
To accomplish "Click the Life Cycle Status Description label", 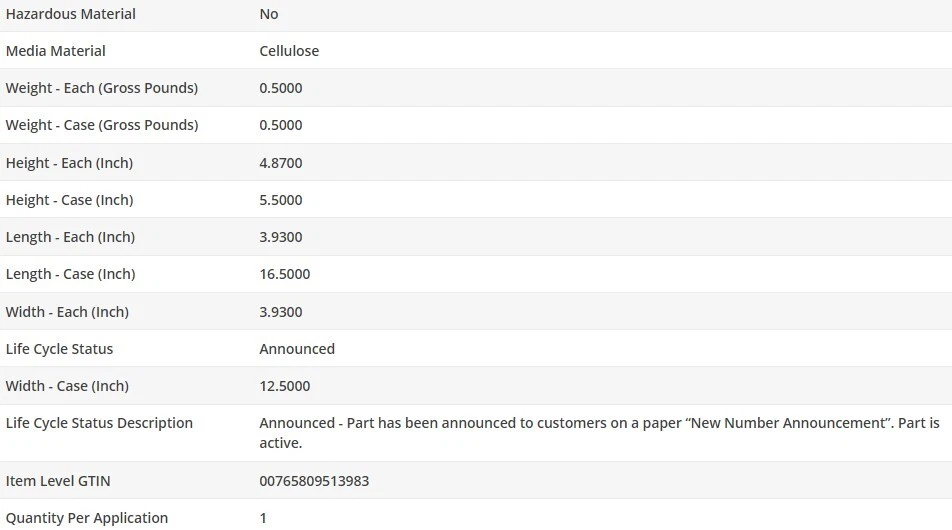I will point(99,423).
